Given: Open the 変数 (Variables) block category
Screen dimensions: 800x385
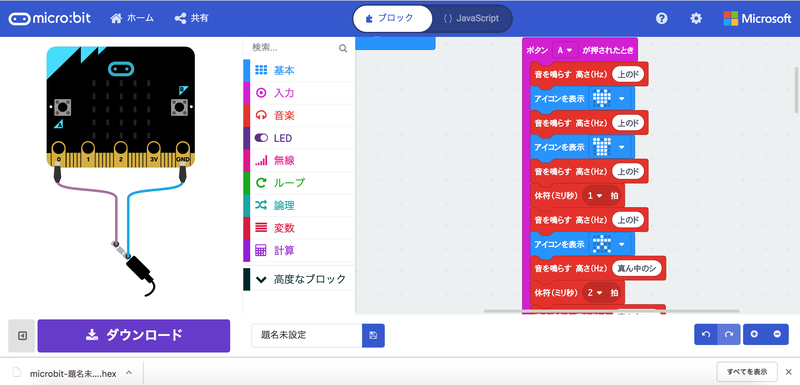Looking at the screenshot, I should 299,227.
